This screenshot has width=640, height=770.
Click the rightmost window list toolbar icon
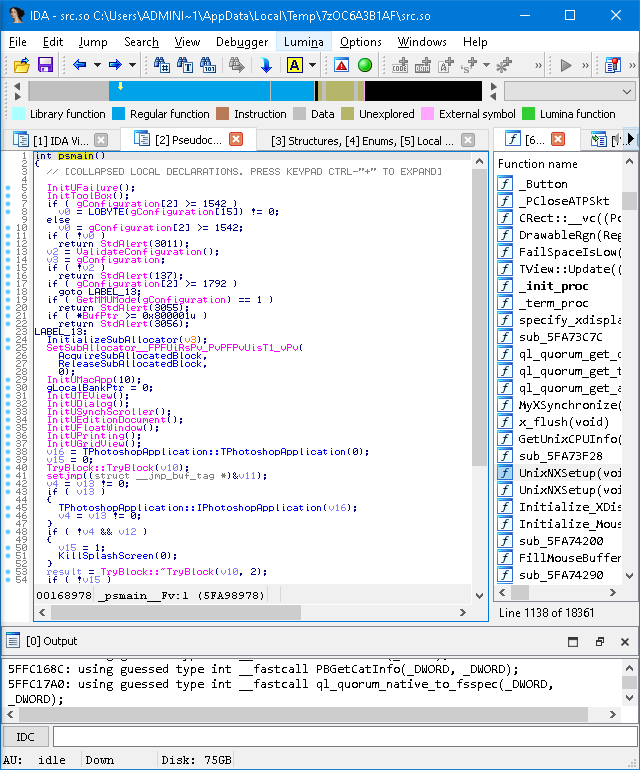click(613, 65)
